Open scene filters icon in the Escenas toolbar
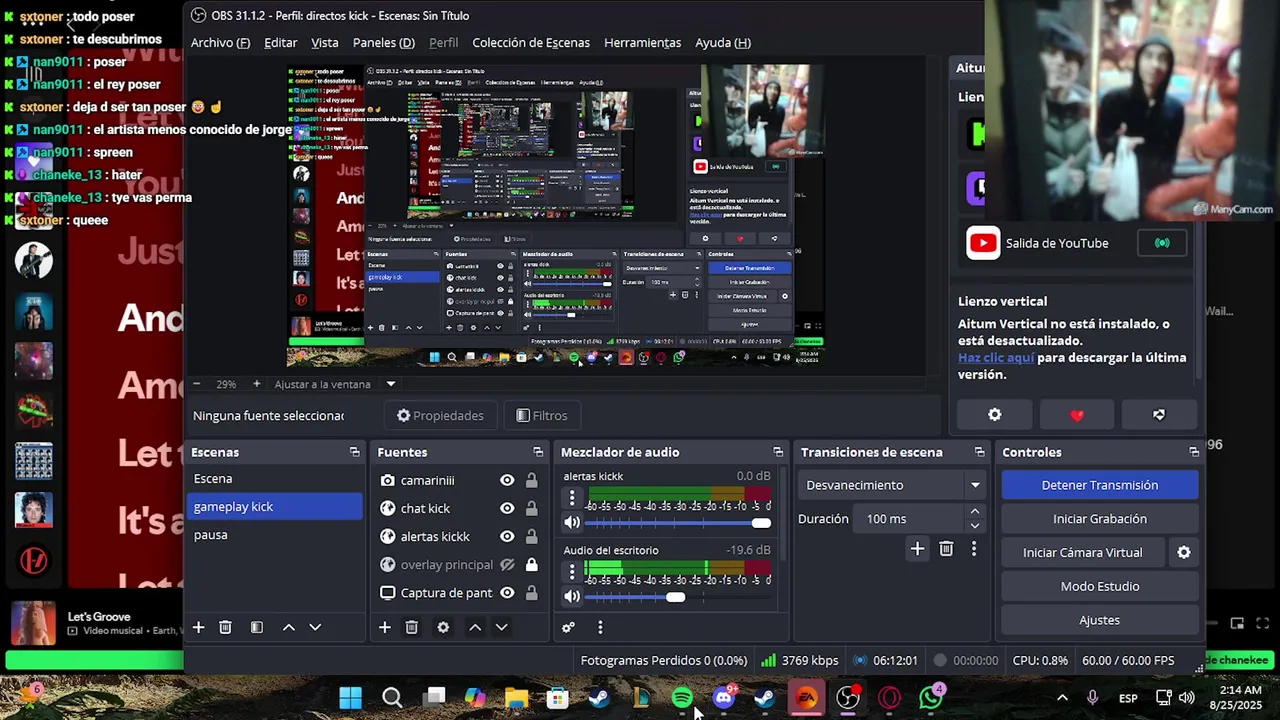Image resolution: width=1280 pixels, height=720 pixels. (257, 627)
